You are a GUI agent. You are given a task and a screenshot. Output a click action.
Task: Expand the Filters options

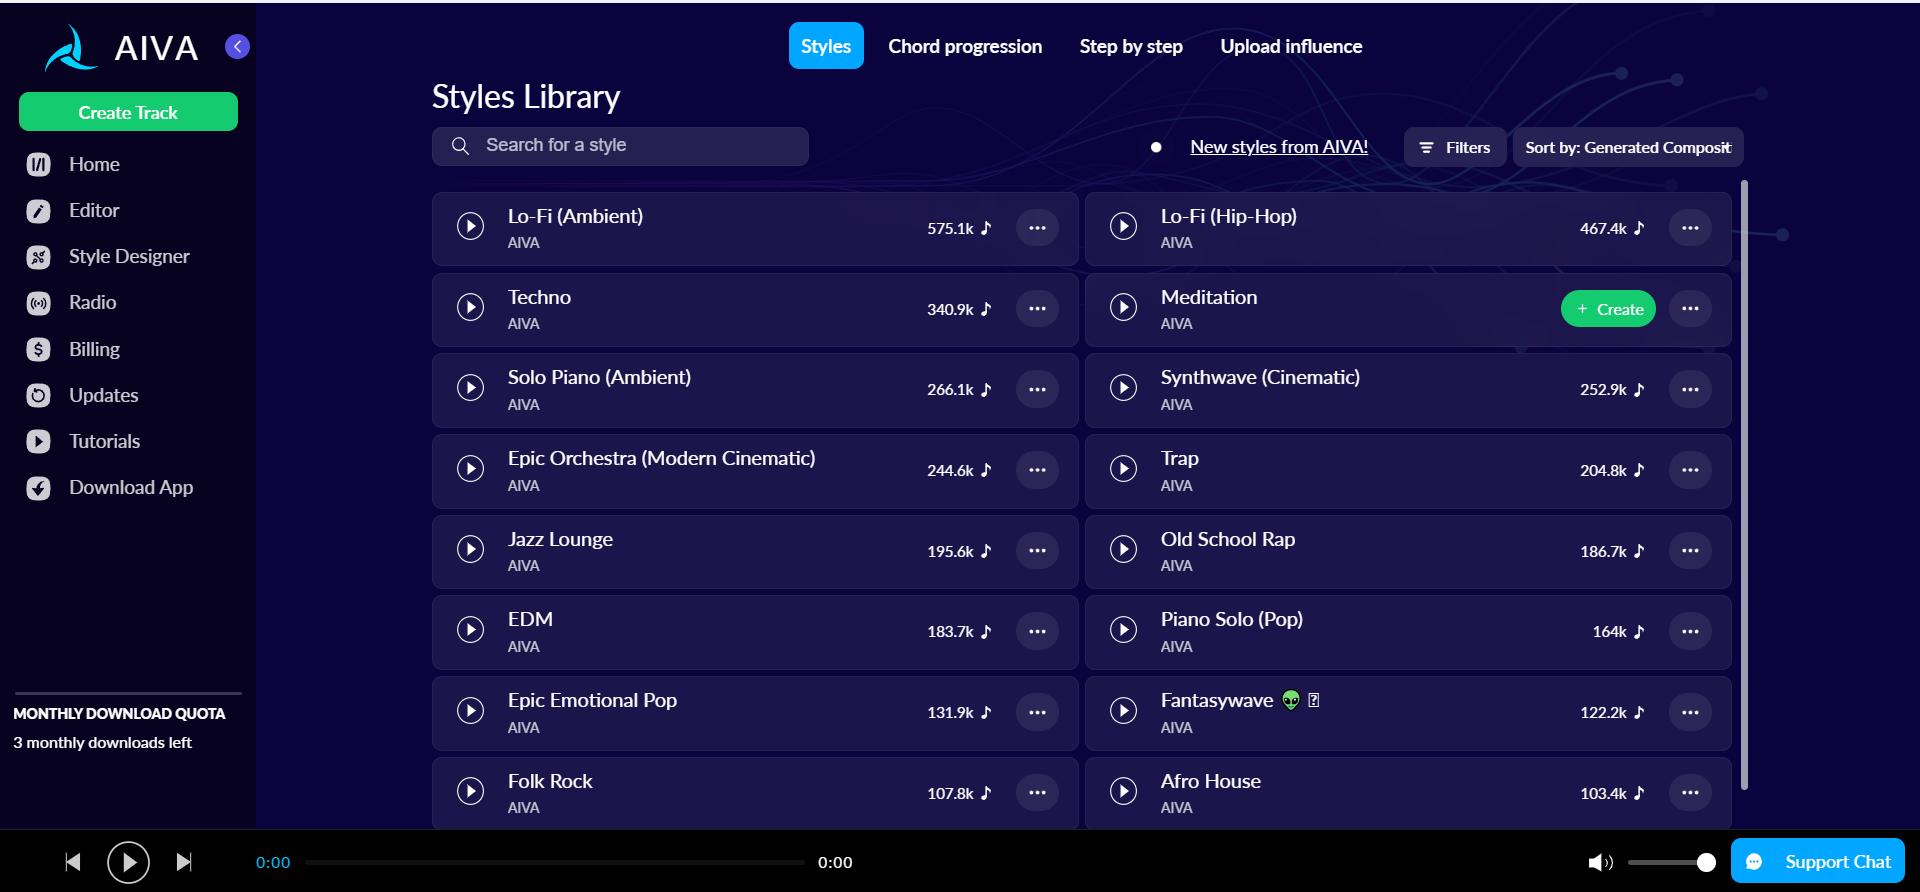(1455, 147)
